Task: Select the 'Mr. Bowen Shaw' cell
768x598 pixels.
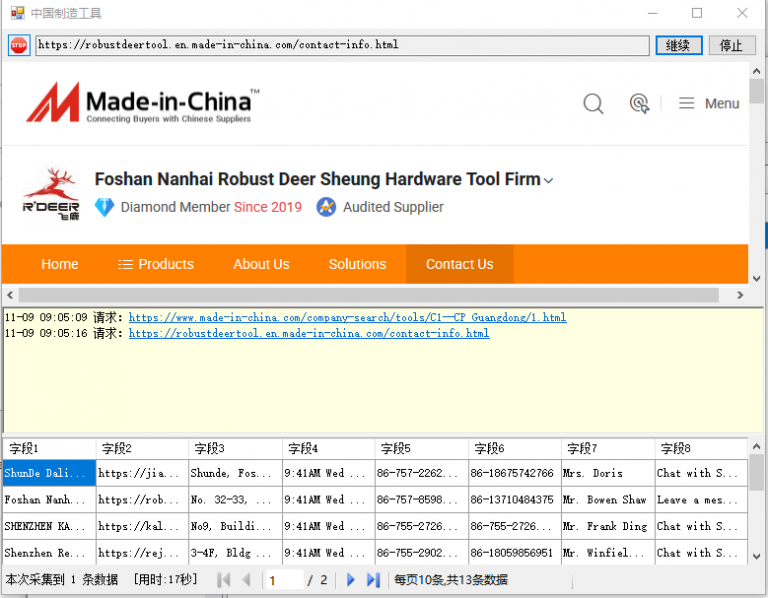Action: pos(608,500)
